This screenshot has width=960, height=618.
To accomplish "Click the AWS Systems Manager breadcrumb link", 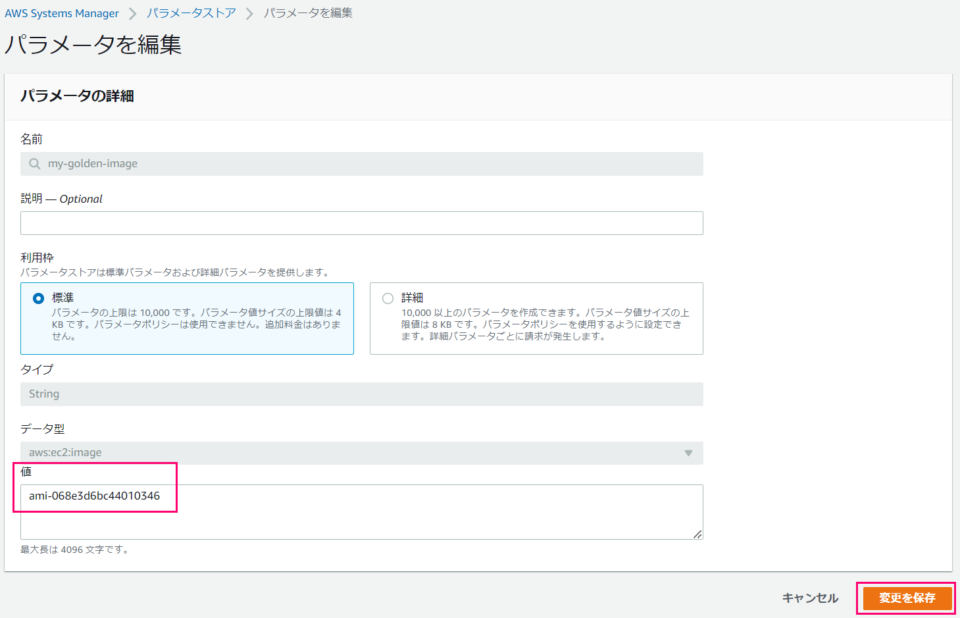I will pyautogui.click(x=62, y=13).
